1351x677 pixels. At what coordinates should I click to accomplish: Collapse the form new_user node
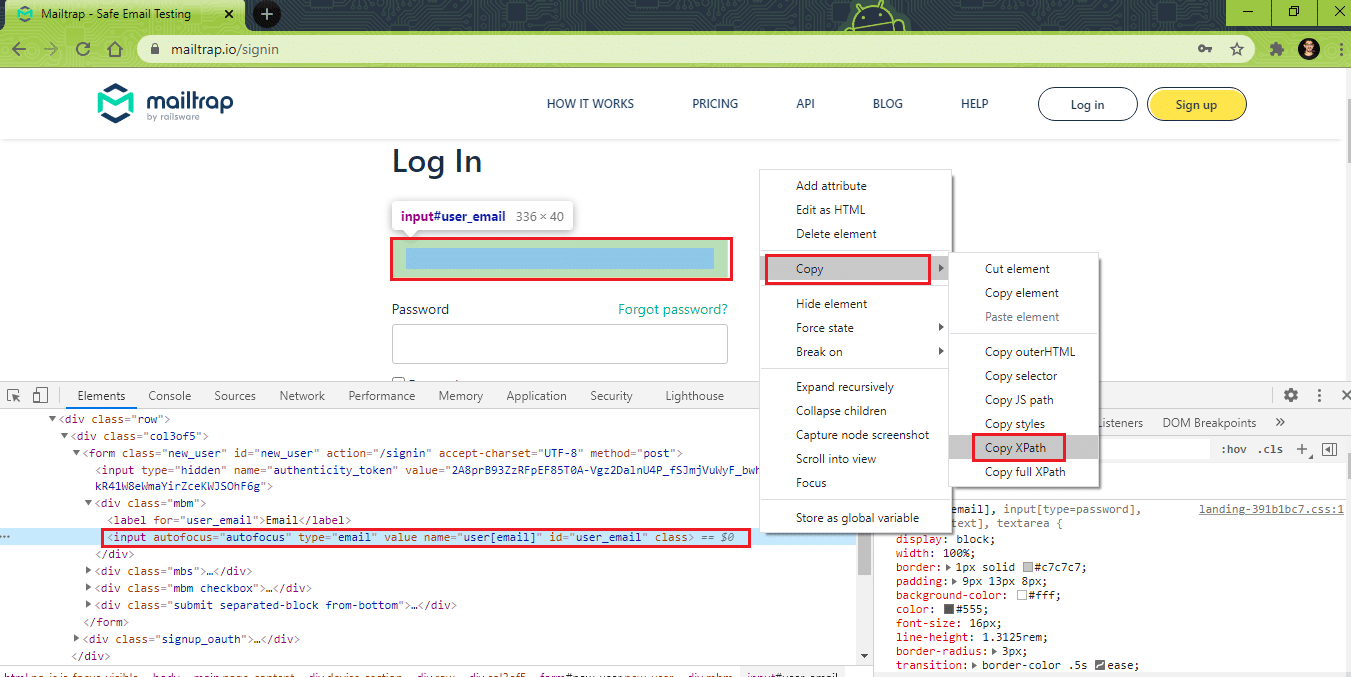tap(78, 453)
